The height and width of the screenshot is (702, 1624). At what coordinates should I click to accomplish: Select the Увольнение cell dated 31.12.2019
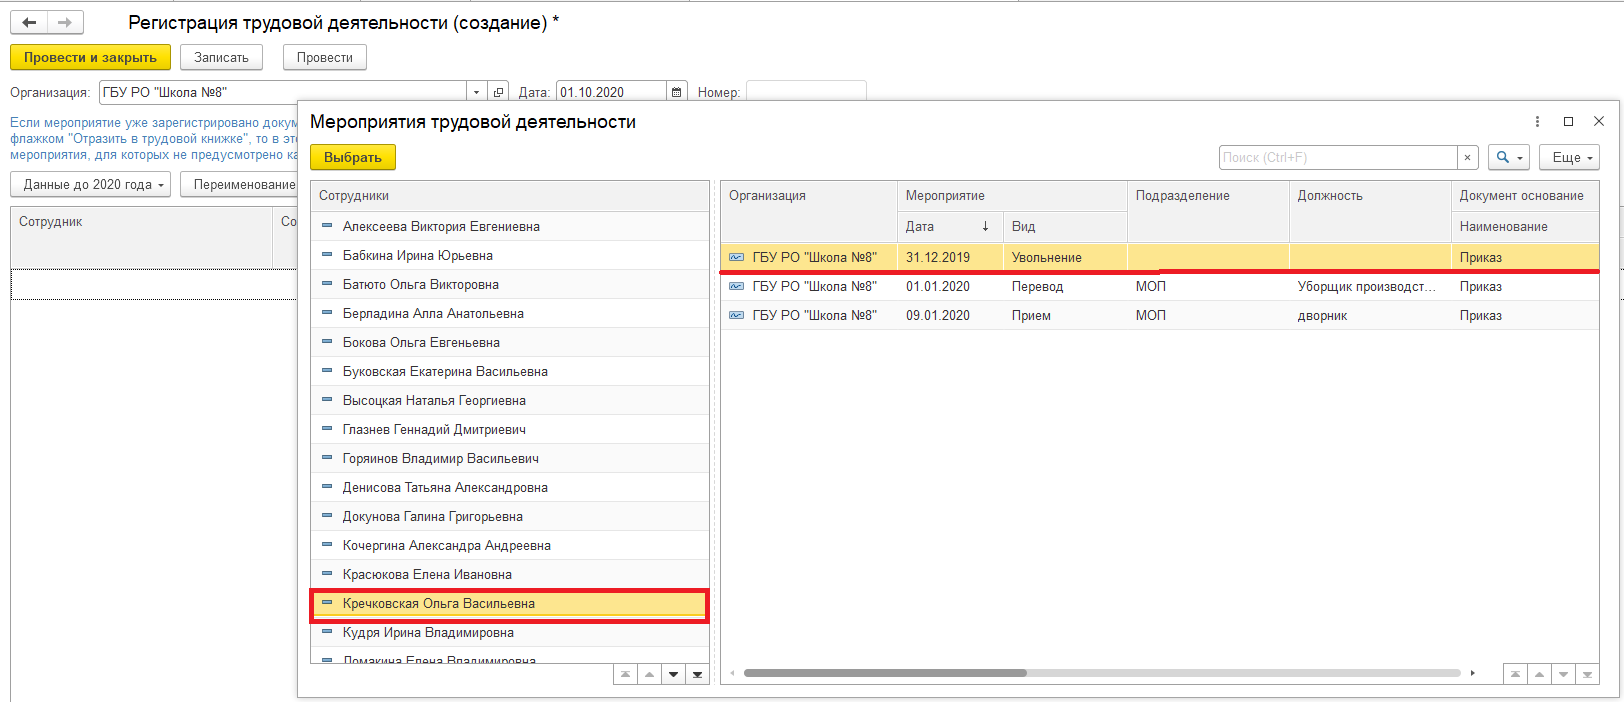coord(1065,257)
